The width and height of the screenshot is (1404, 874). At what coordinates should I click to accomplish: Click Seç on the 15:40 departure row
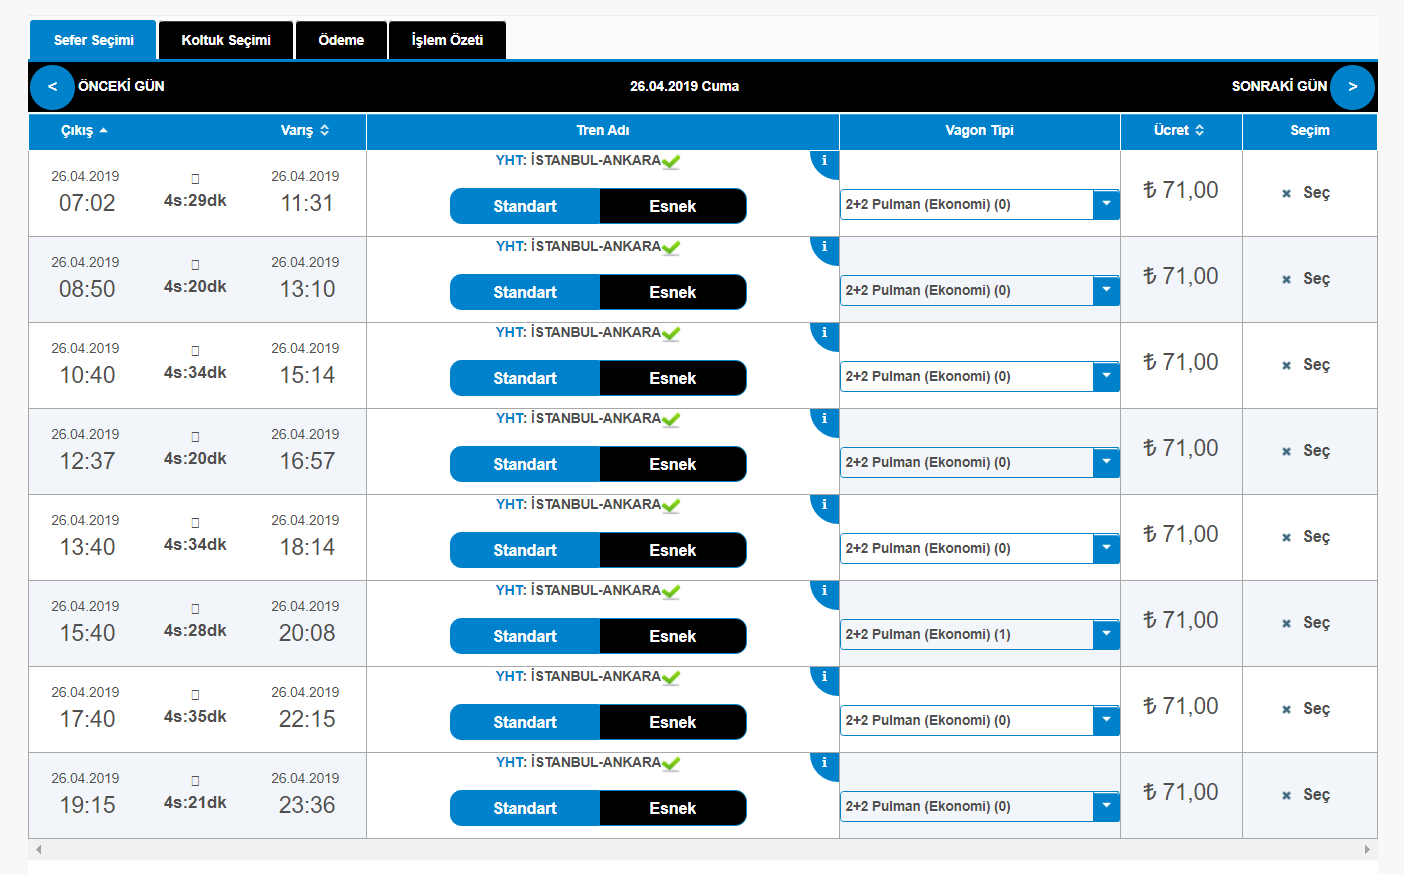pyautogui.click(x=1307, y=623)
